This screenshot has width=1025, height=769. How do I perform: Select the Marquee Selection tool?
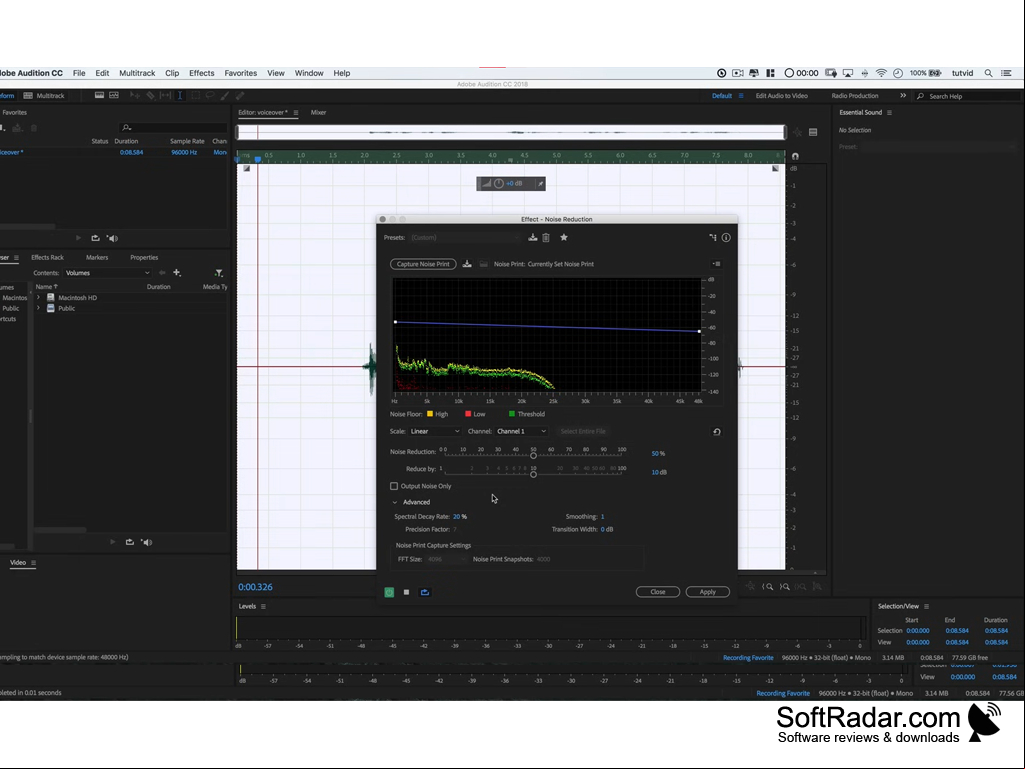(x=195, y=95)
